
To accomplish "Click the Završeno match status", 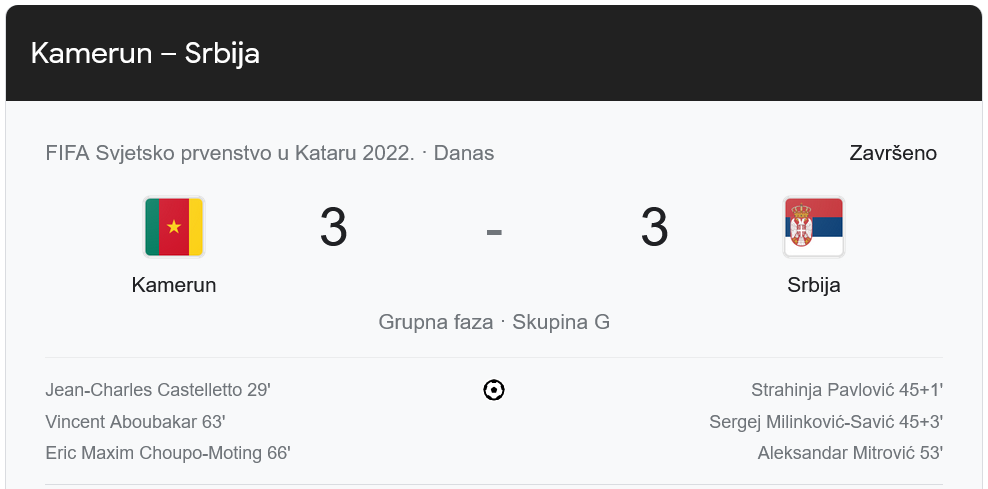I will point(893,153).
